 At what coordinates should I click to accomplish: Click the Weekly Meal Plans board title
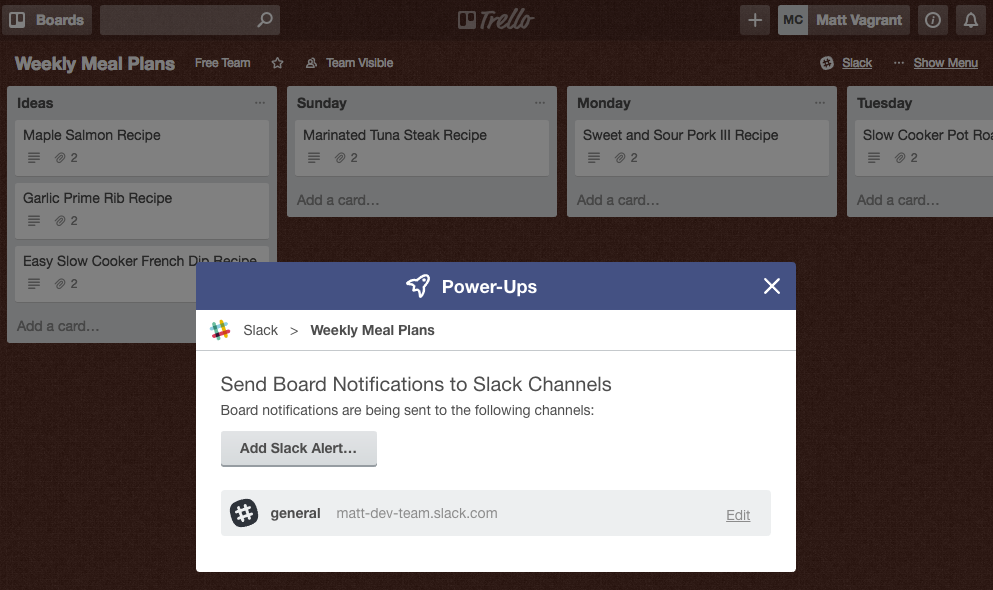(x=95, y=63)
